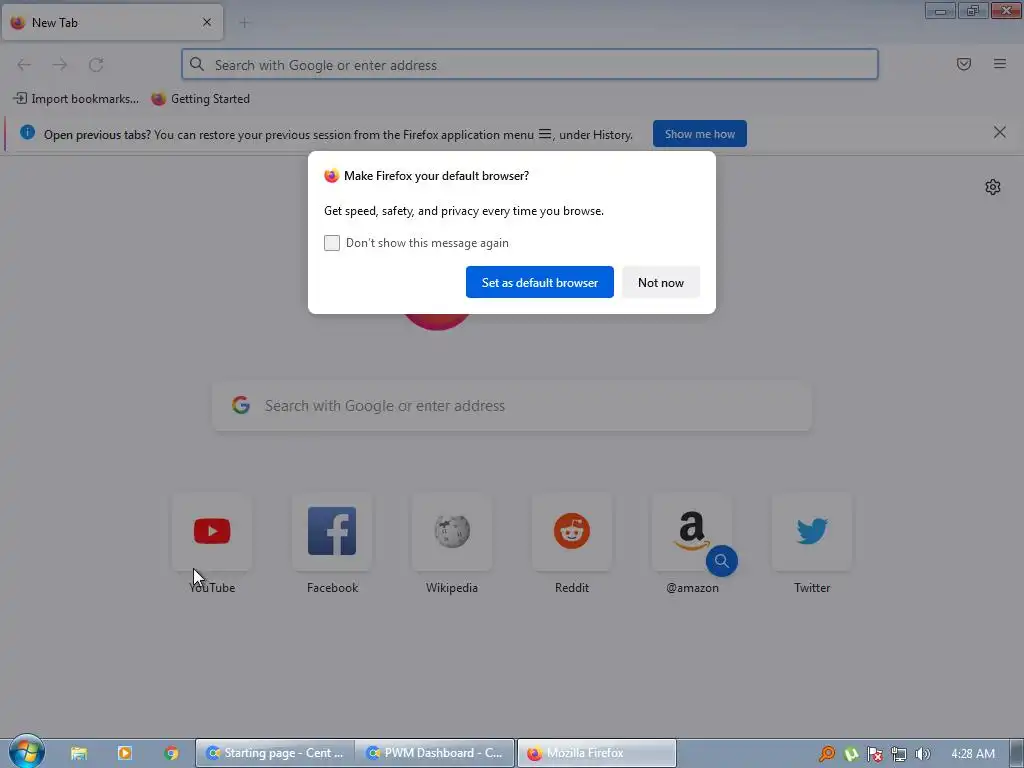
Task: Click "Make Firefox your default browser?" heading
Action: tap(436, 176)
